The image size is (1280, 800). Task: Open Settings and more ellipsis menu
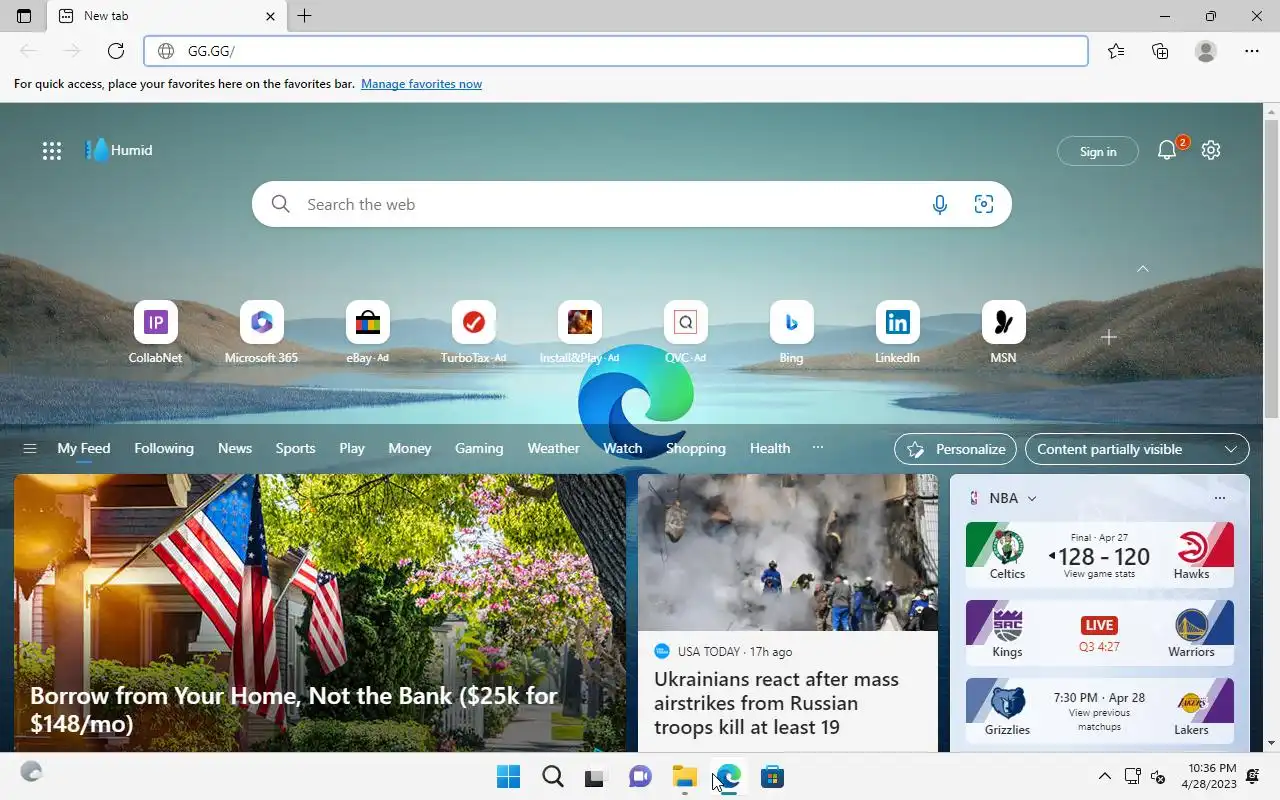[1252, 51]
